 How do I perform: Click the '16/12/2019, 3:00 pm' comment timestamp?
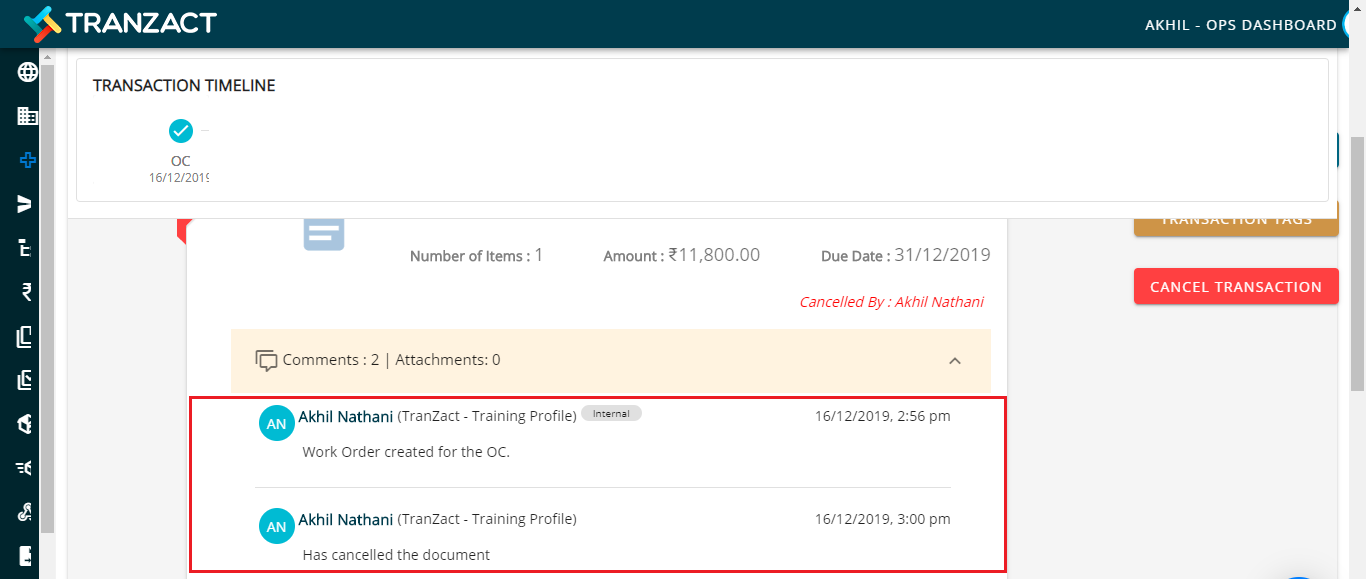point(883,519)
